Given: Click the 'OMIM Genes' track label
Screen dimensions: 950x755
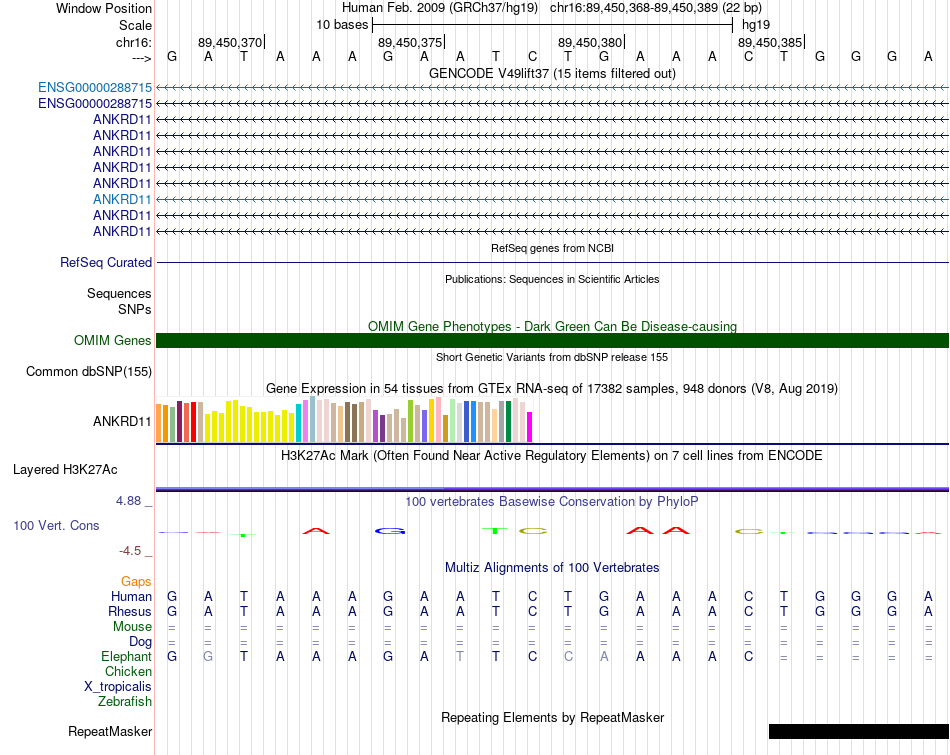Looking at the screenshot, I should [113, 341].
